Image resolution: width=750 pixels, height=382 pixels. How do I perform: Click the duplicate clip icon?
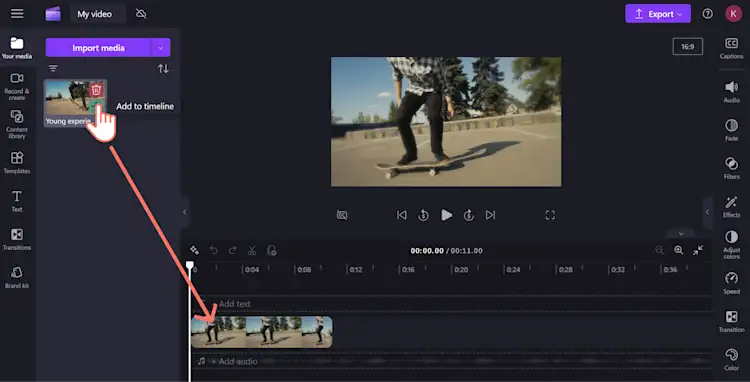(x=272, y=250)
